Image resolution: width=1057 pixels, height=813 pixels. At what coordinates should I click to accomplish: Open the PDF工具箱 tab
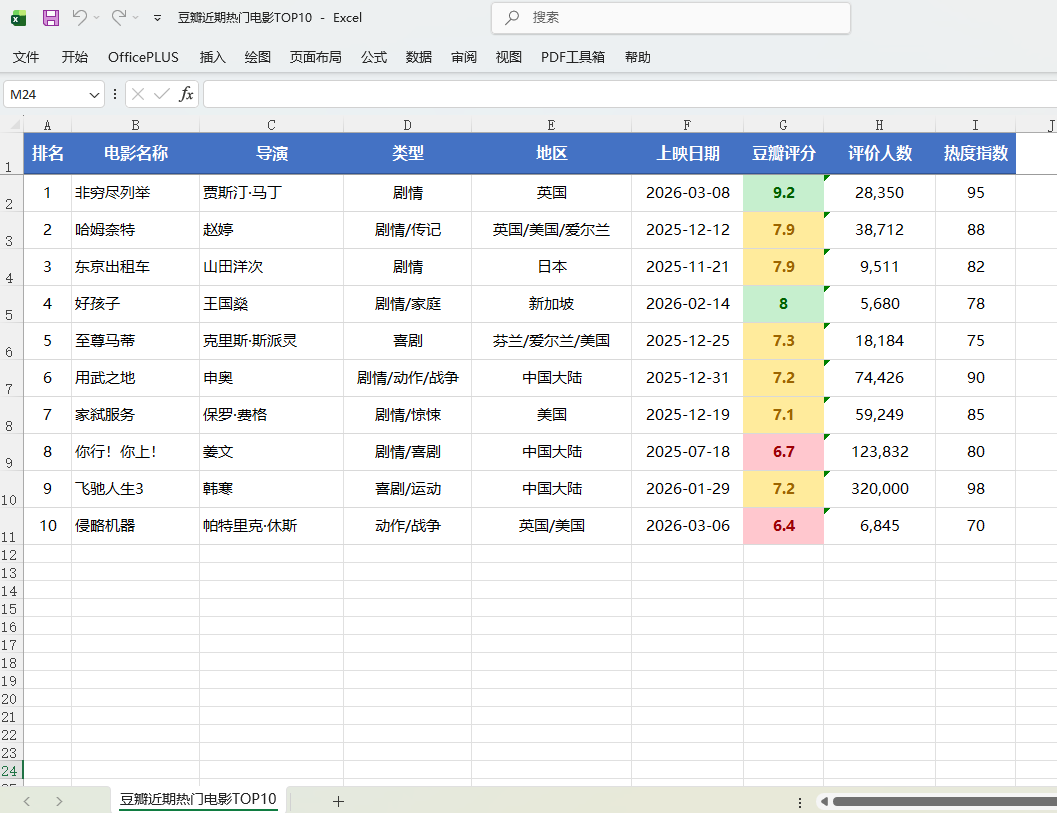573,57
